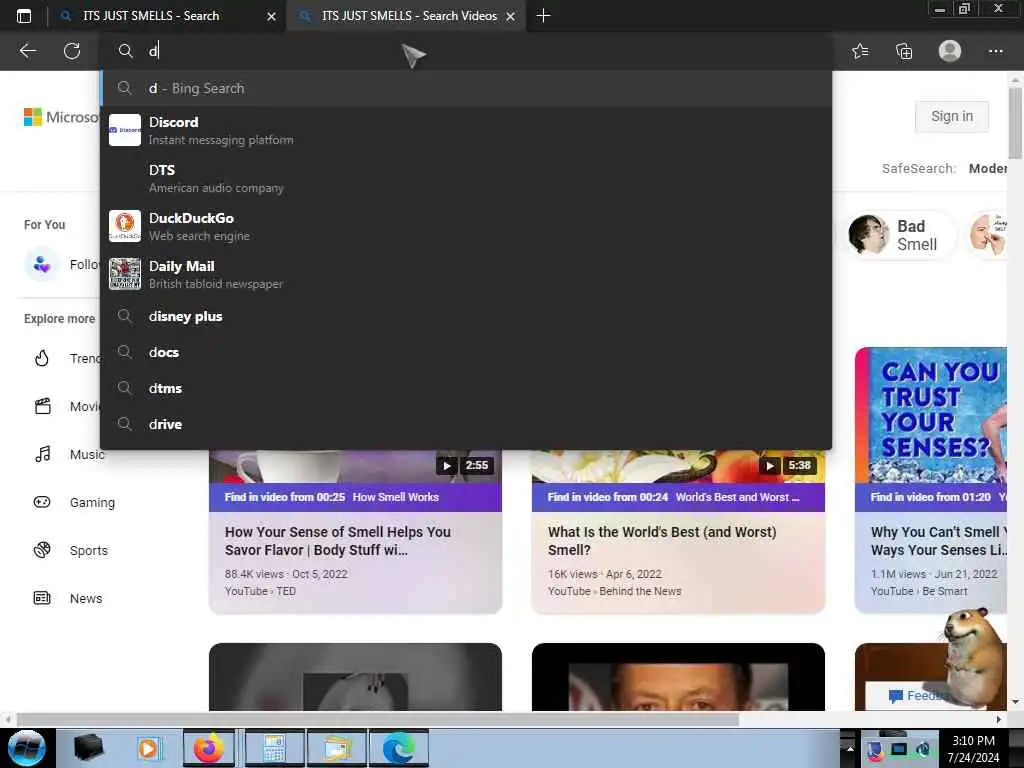This screenshot has width=1024, height=768.
Task: Open a new tab with plus button
Action: coord(543,16)
